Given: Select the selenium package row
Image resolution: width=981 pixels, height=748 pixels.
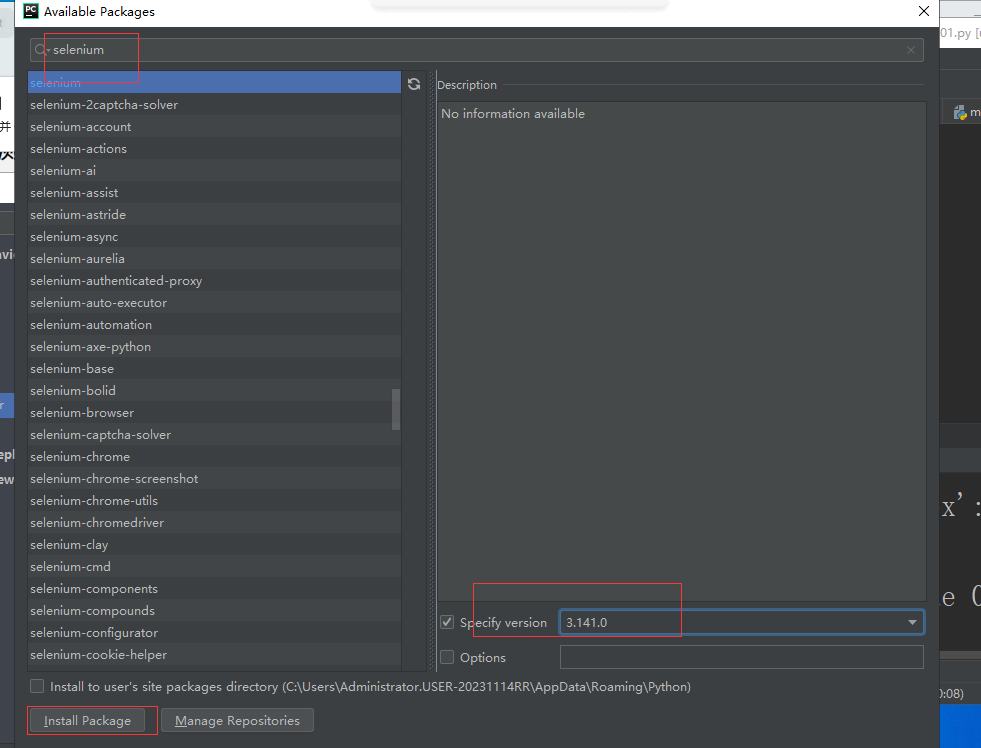Looking at the screenshot, I should [214, 83].
